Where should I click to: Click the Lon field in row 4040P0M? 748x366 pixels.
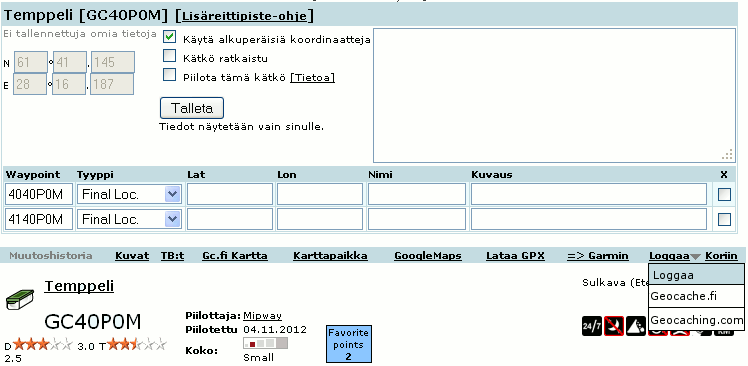click(320, 194)
